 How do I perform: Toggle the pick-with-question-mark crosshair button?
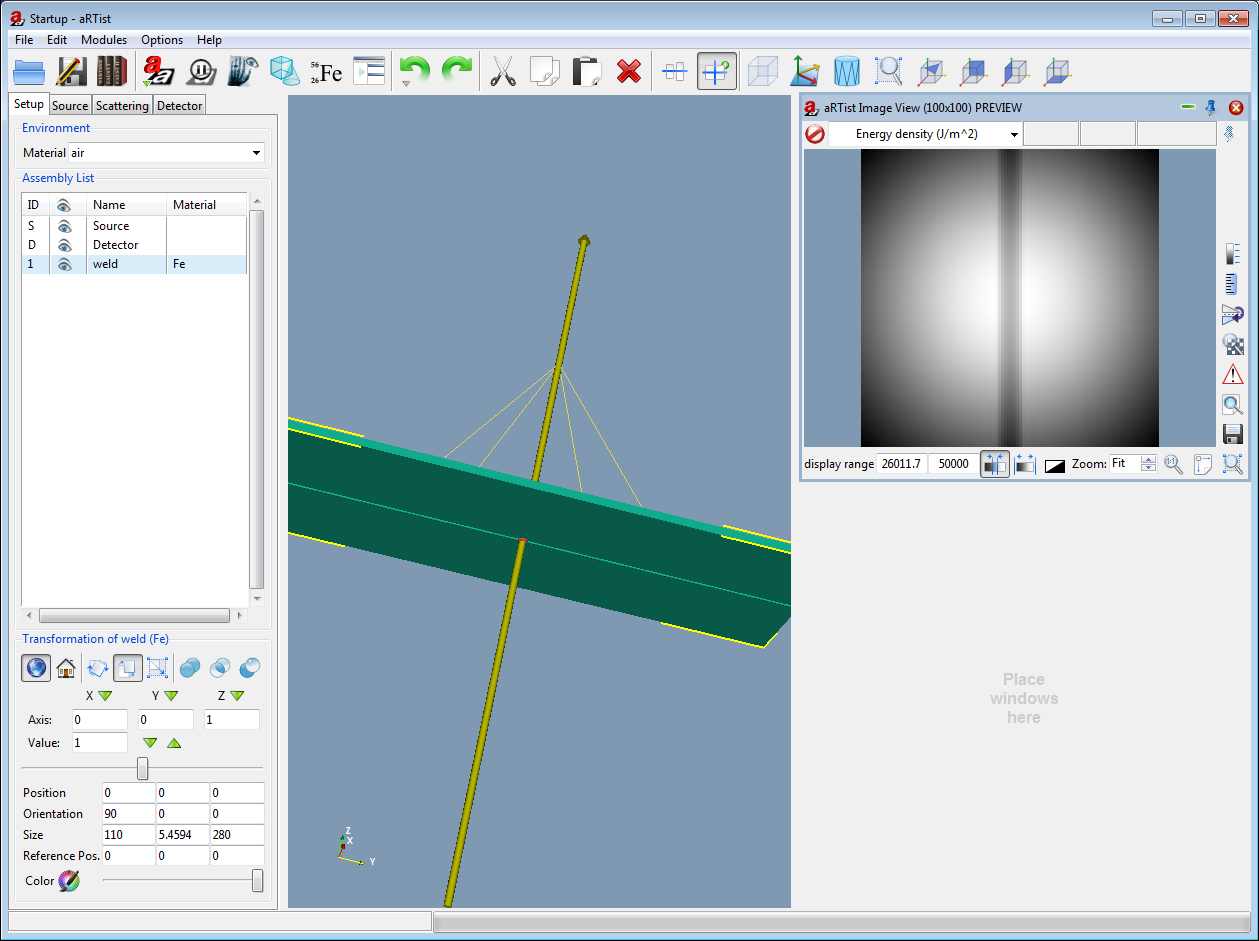tap(717, 71)
